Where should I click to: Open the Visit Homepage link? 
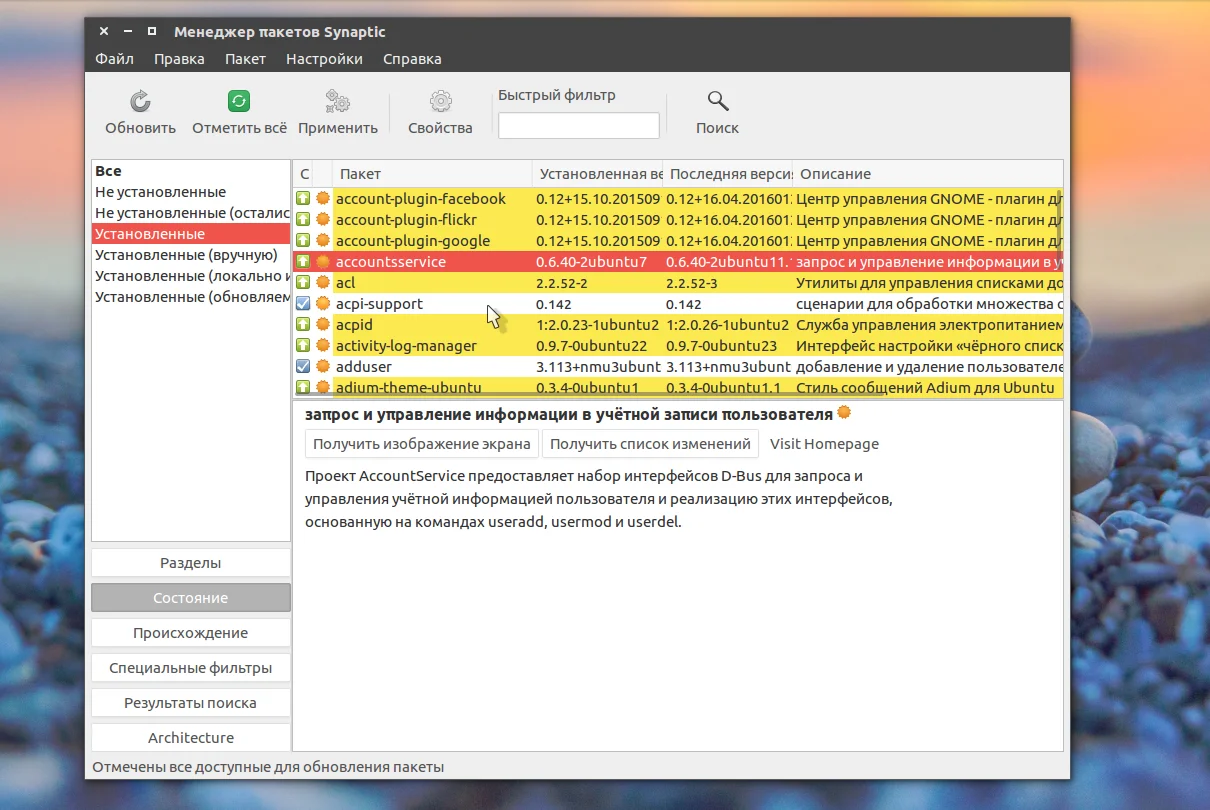(x=824, y=444)
